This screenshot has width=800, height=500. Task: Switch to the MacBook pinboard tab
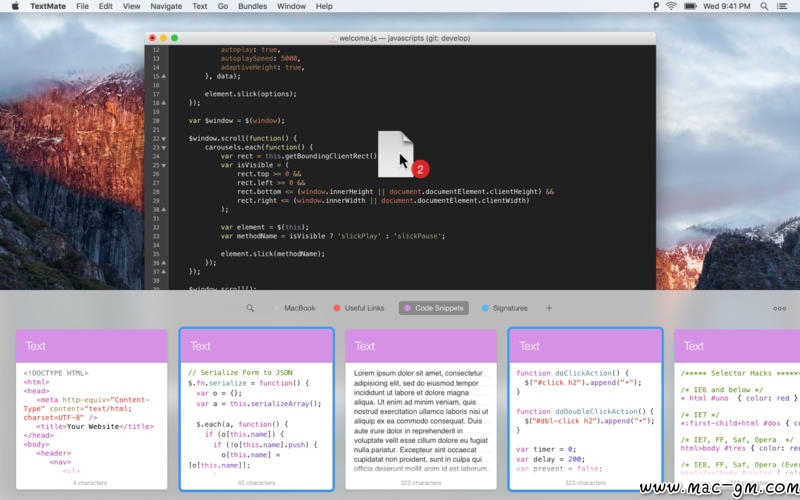pyautogui.click(x=295, y=308)
